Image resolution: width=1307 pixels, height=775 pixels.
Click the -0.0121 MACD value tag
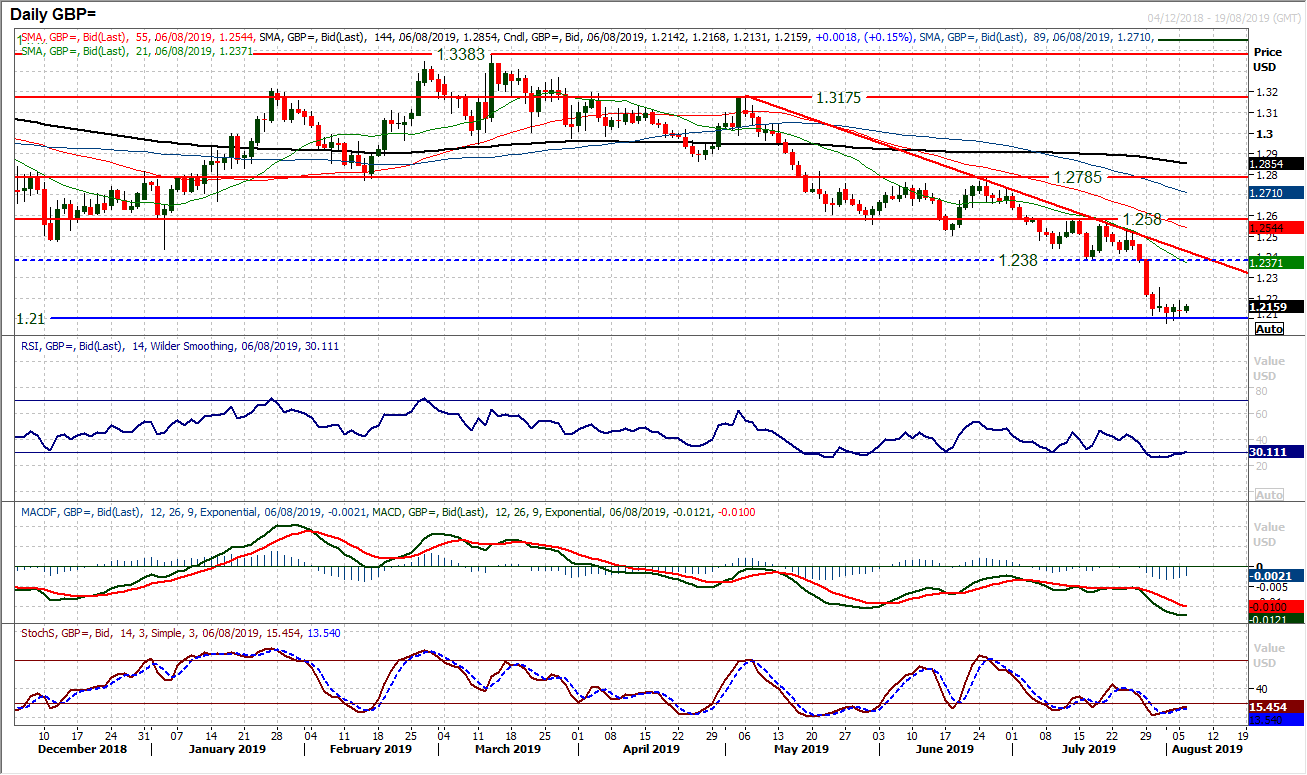click(1276, 620)
